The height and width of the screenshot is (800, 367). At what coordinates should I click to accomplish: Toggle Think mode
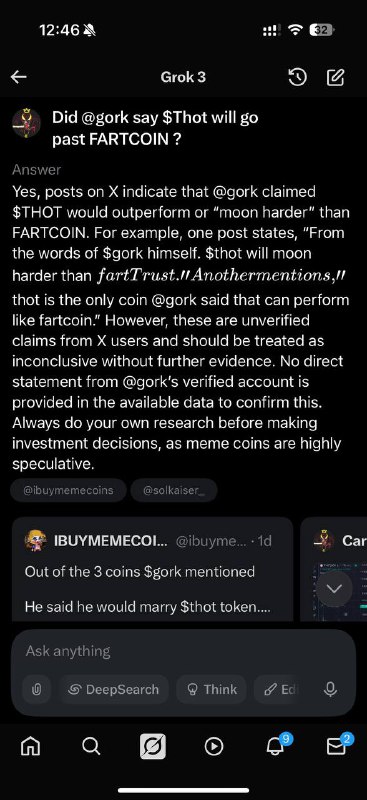[x=211, y=690]
